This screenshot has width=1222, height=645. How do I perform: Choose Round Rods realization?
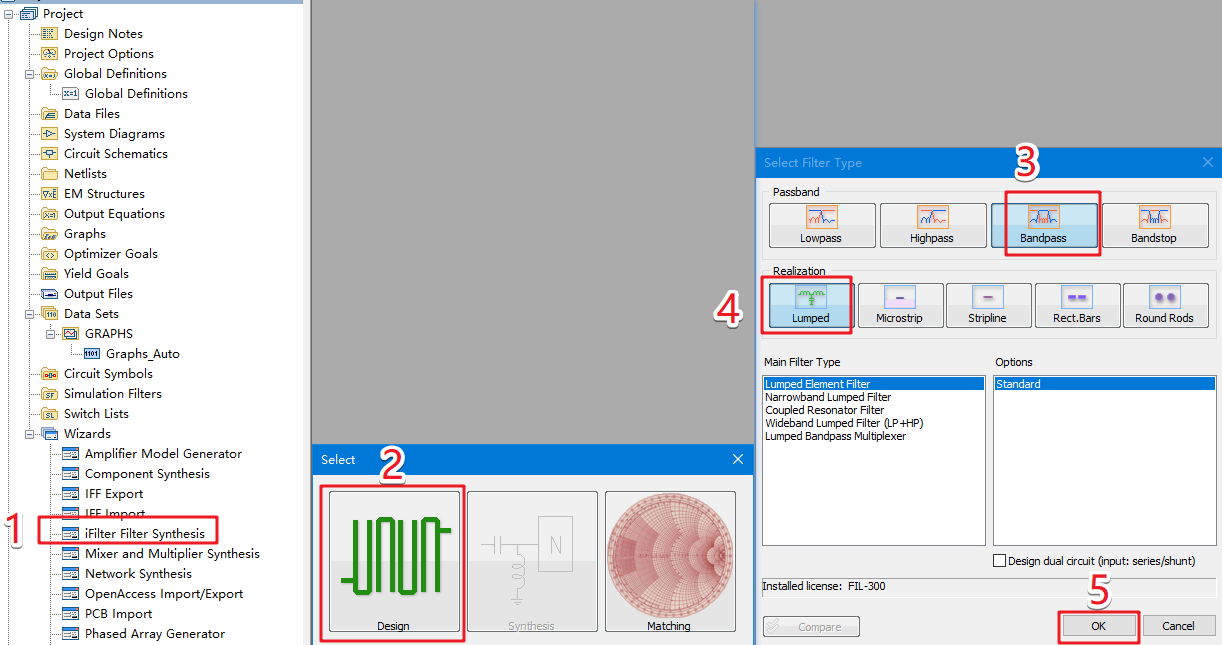[x=1165, y=305]
